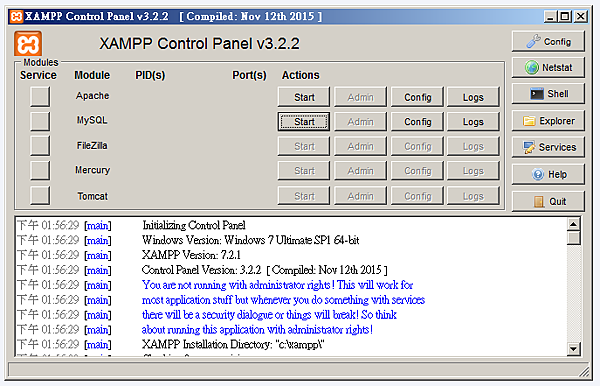
Task: Start the Mercury module
Action: (304, 171)
